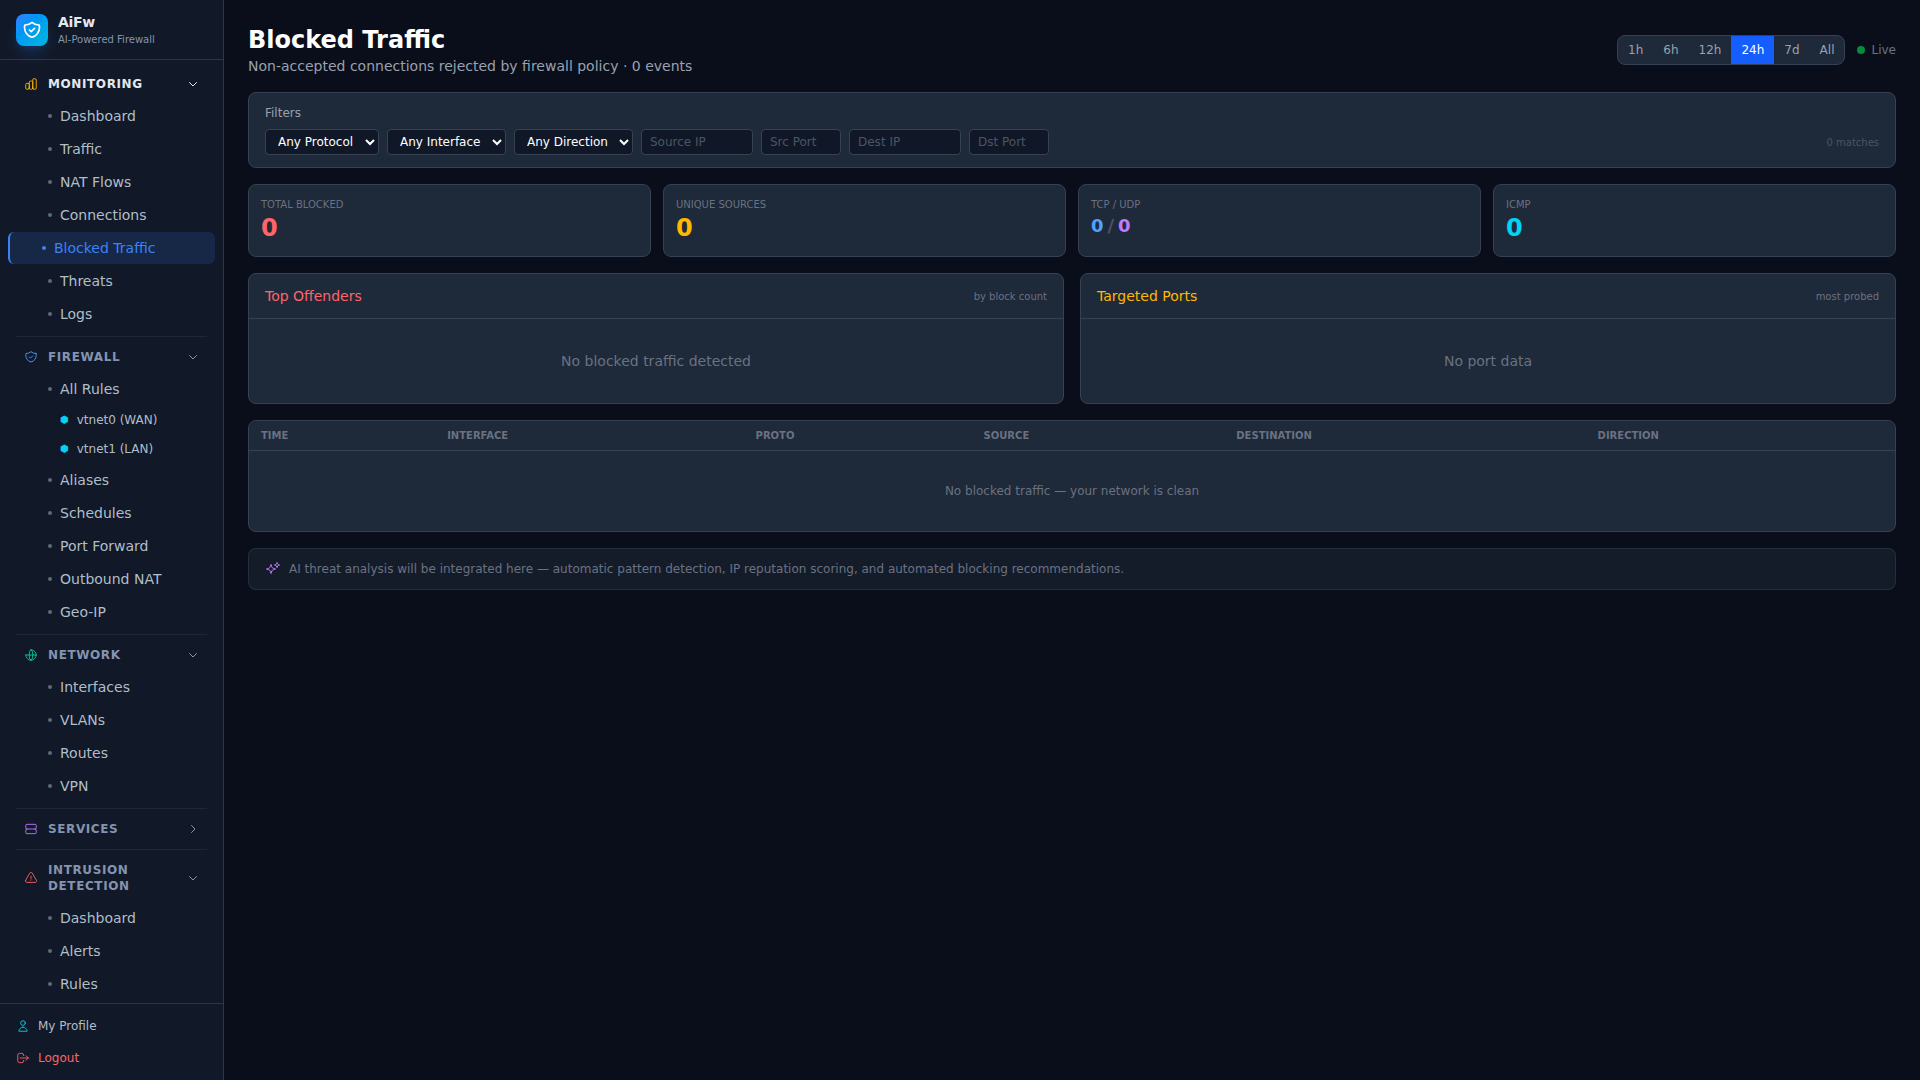Open the Interfaces page

coord(111,687)
